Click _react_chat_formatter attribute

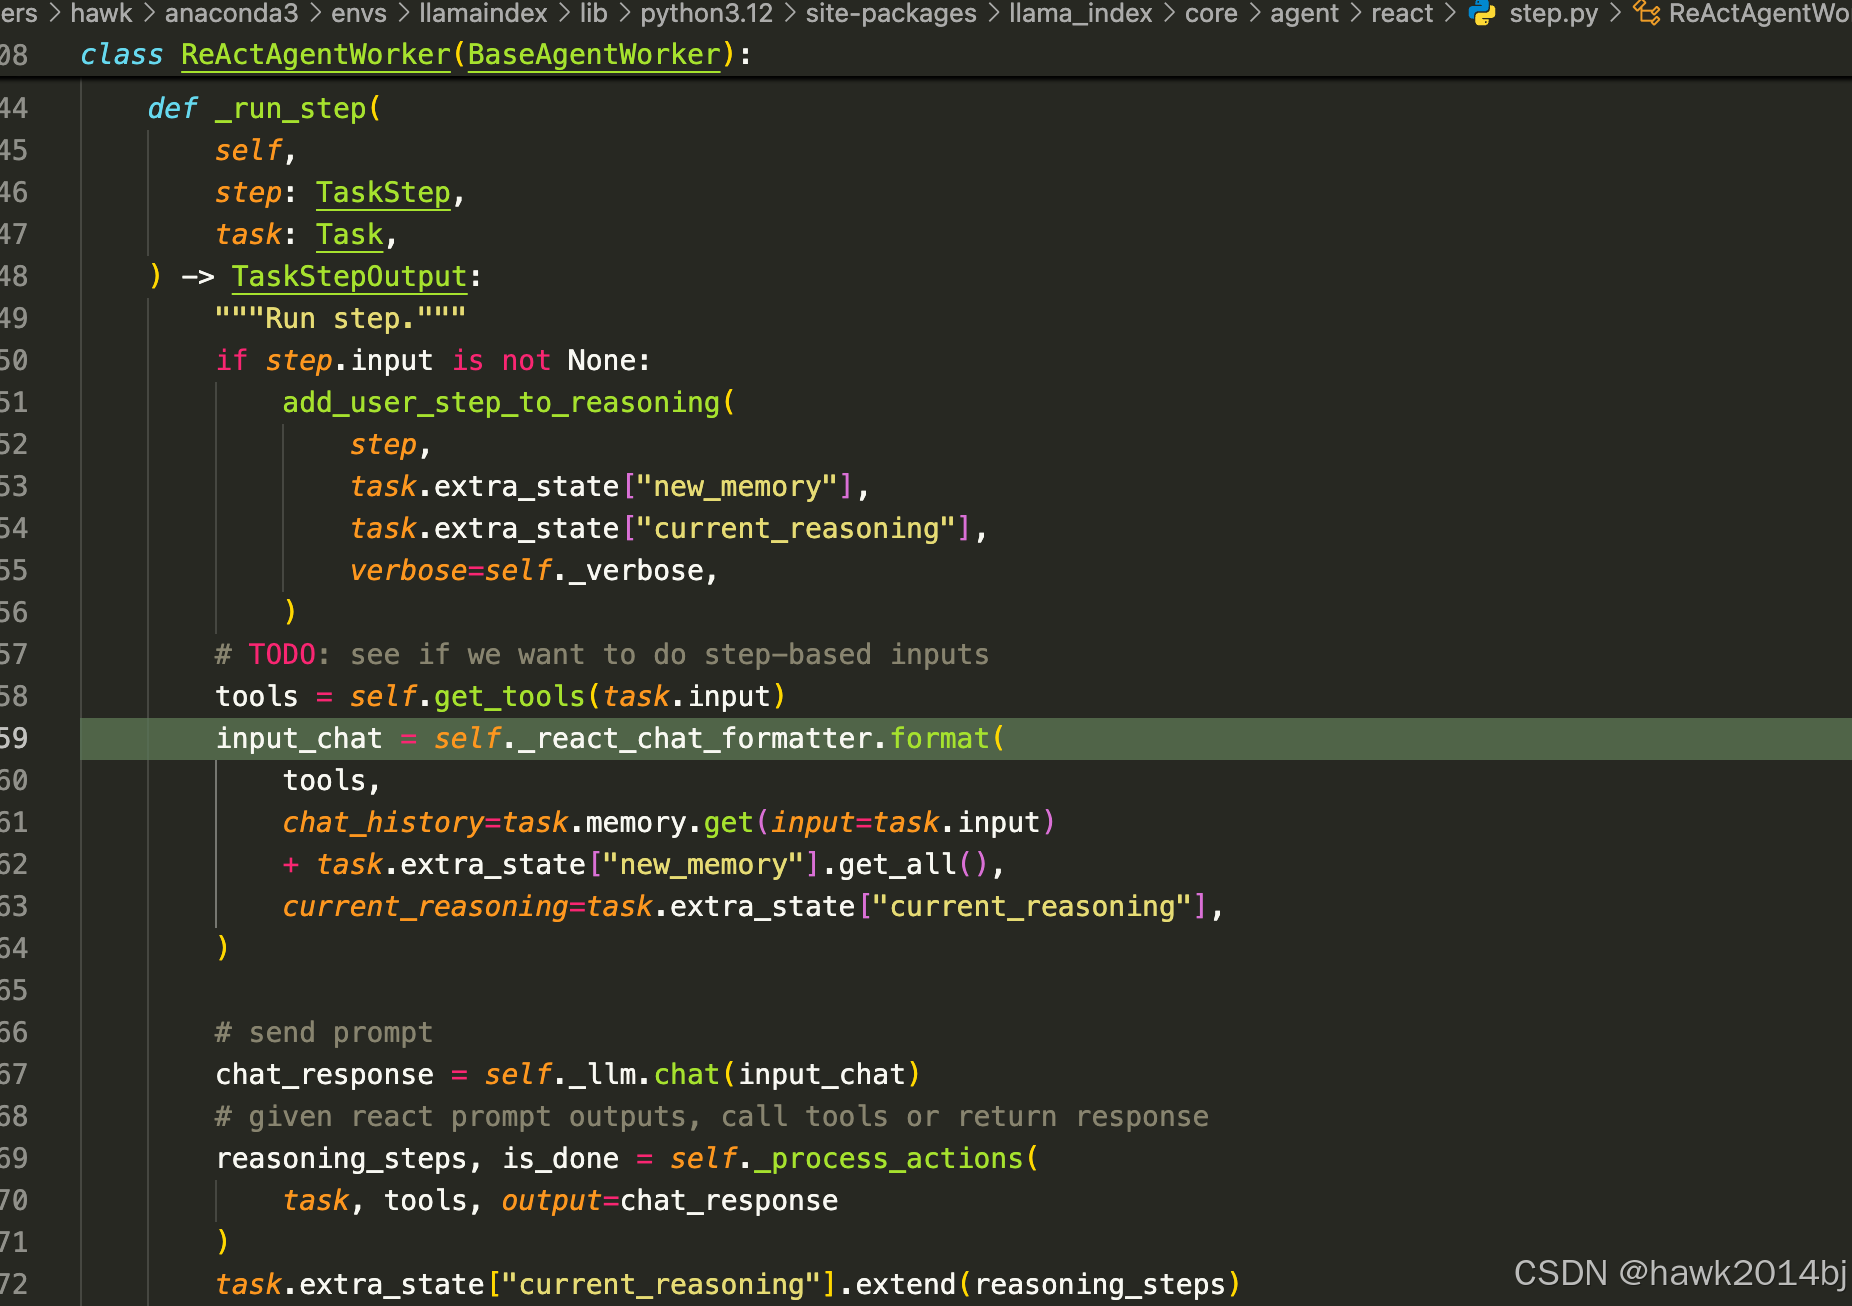[x=696, y=738]
